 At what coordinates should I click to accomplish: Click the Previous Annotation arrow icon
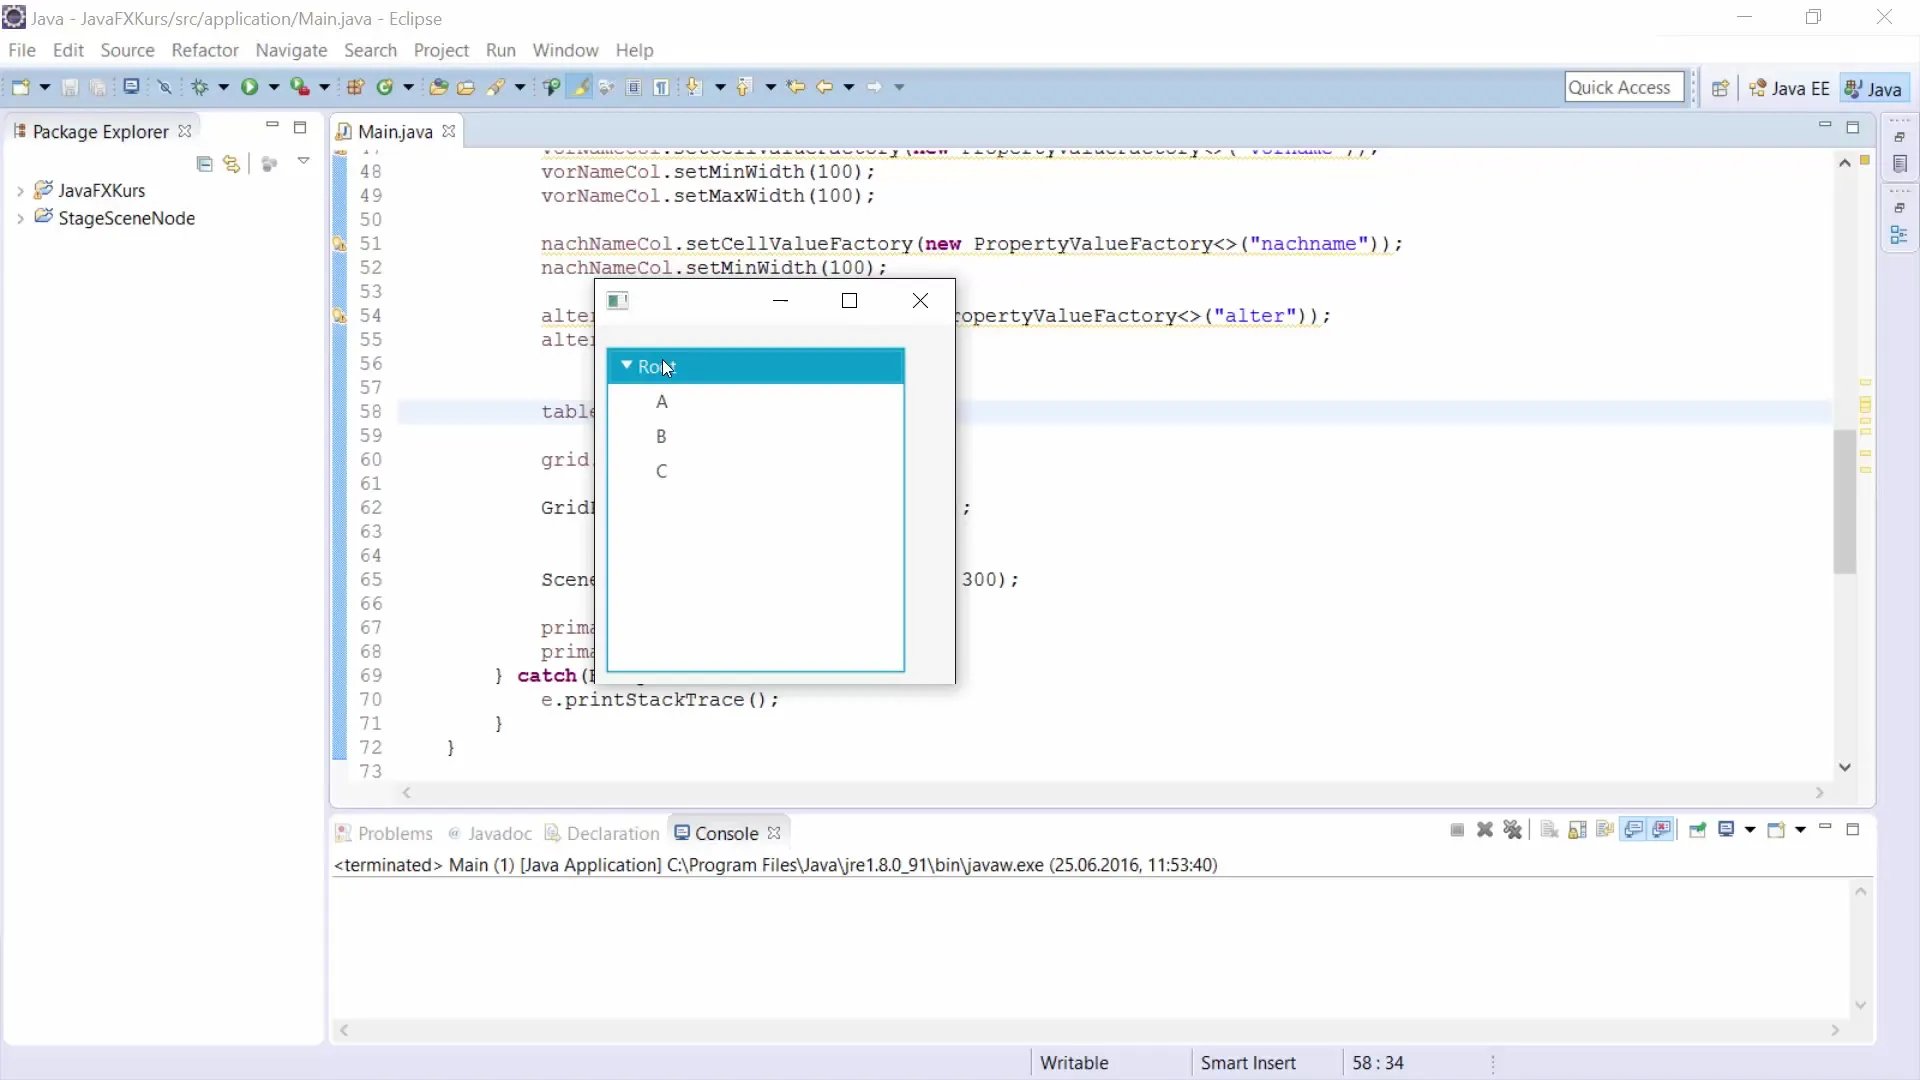click(744, 87)
